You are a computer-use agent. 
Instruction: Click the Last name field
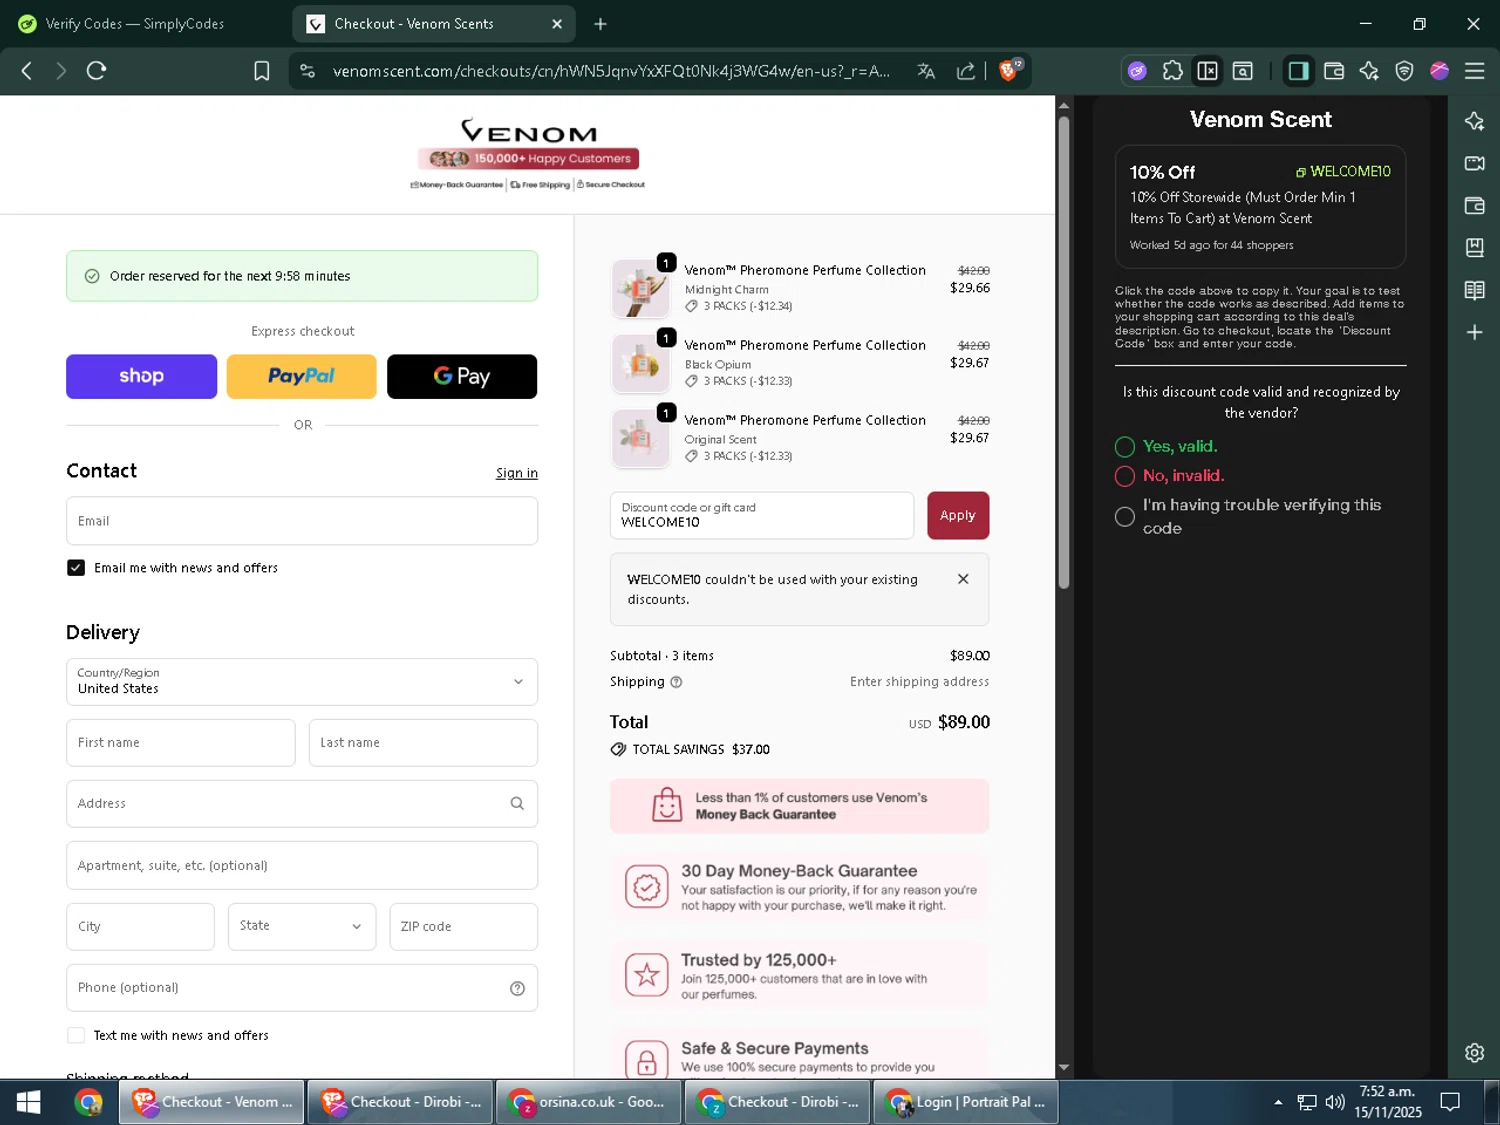pos(423,743)
